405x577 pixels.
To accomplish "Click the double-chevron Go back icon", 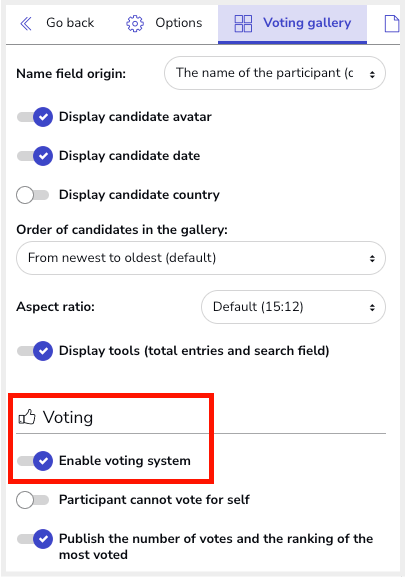I will [x=26, y=24].
